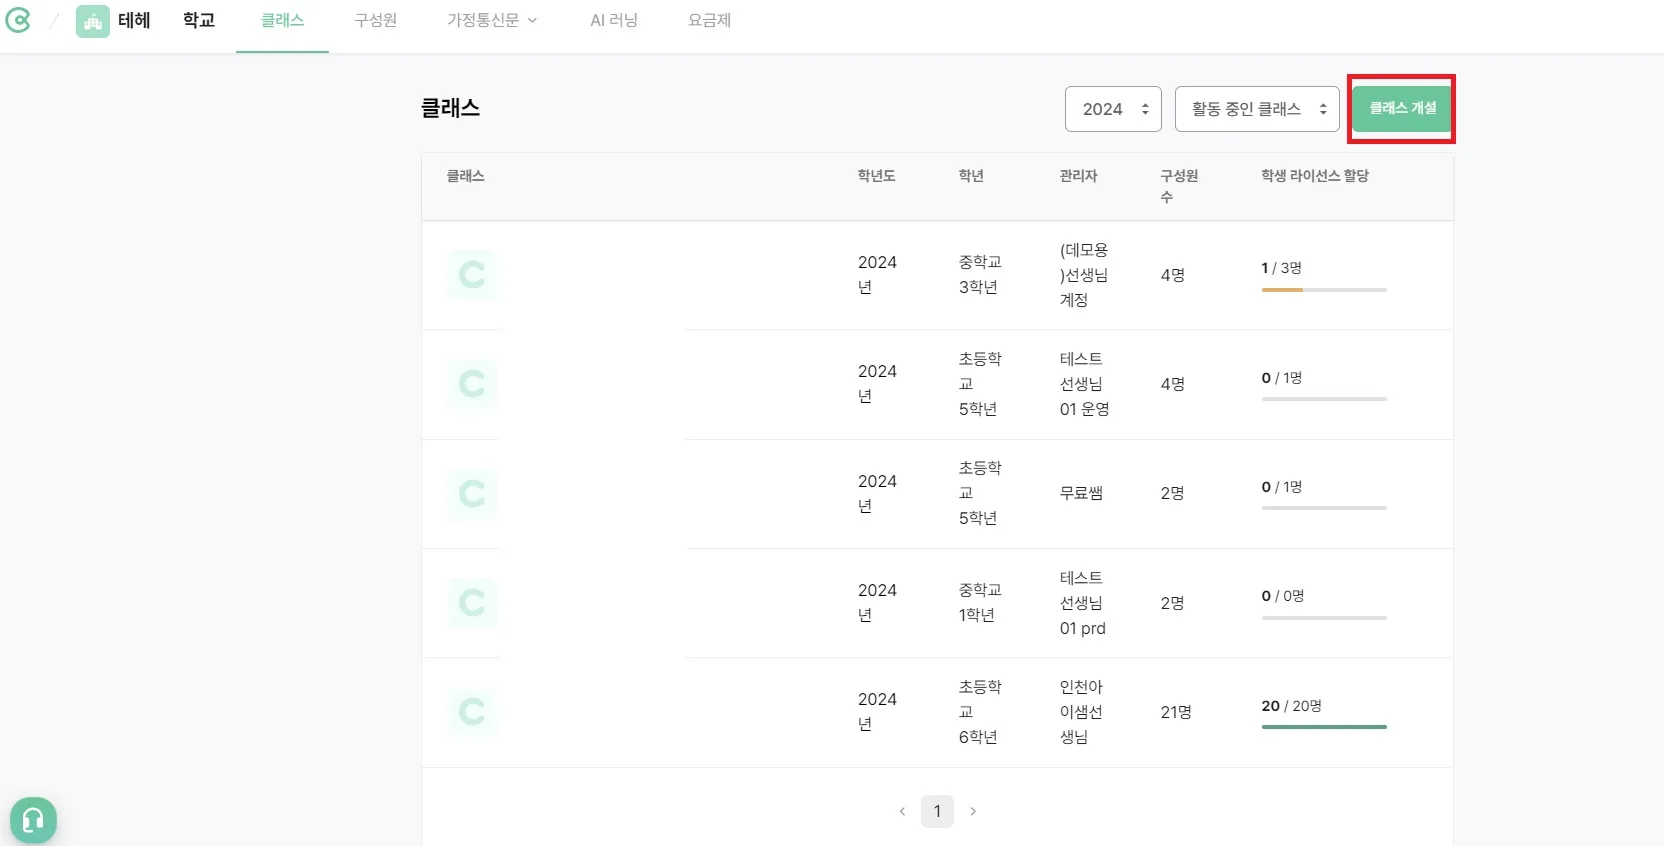Open the AI 러닝 tab
Viewport: 1664px width, 846px height.
pyautogui.click(x=614, y=21)
